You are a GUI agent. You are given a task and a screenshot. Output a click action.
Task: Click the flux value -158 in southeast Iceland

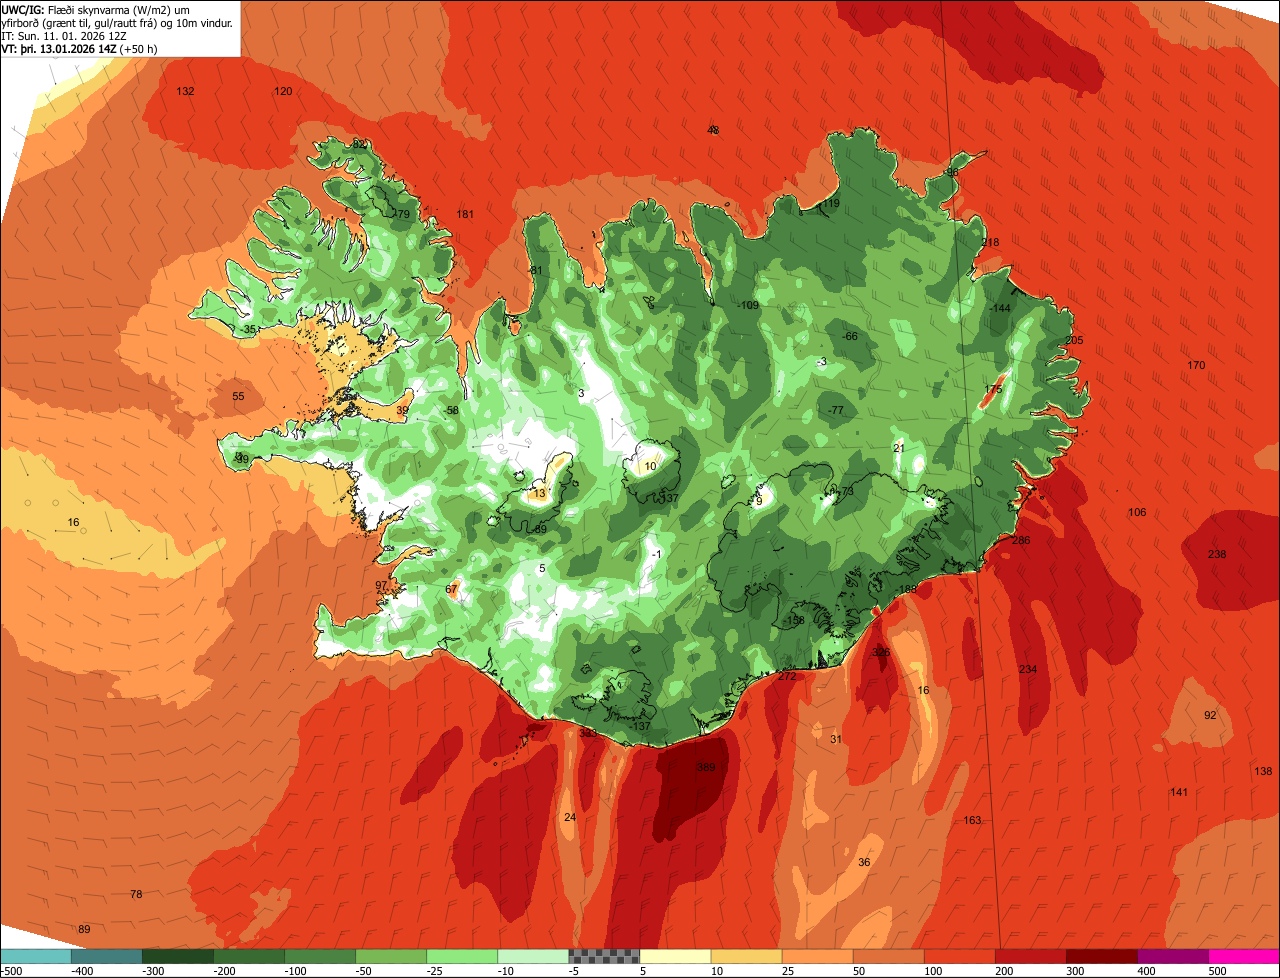[794, 620]
